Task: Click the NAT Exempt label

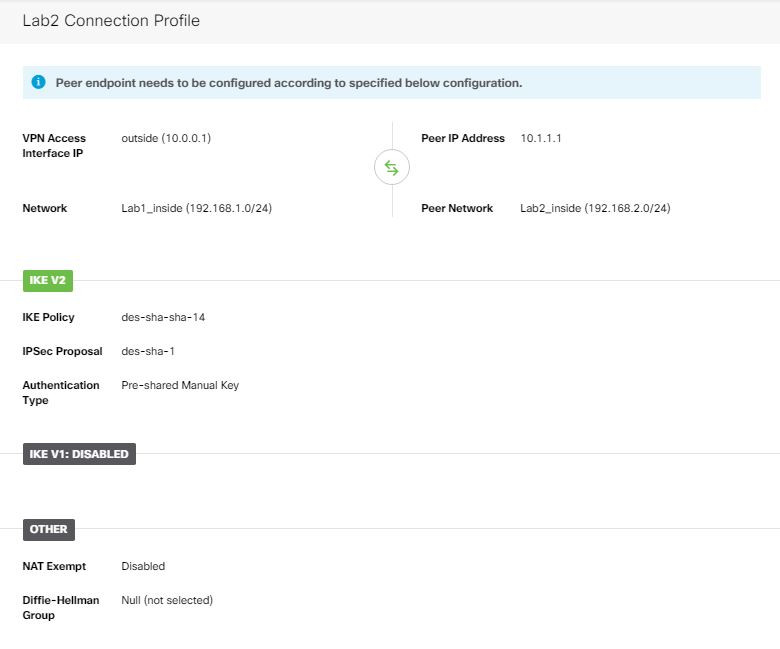Action: click(54, 566)
